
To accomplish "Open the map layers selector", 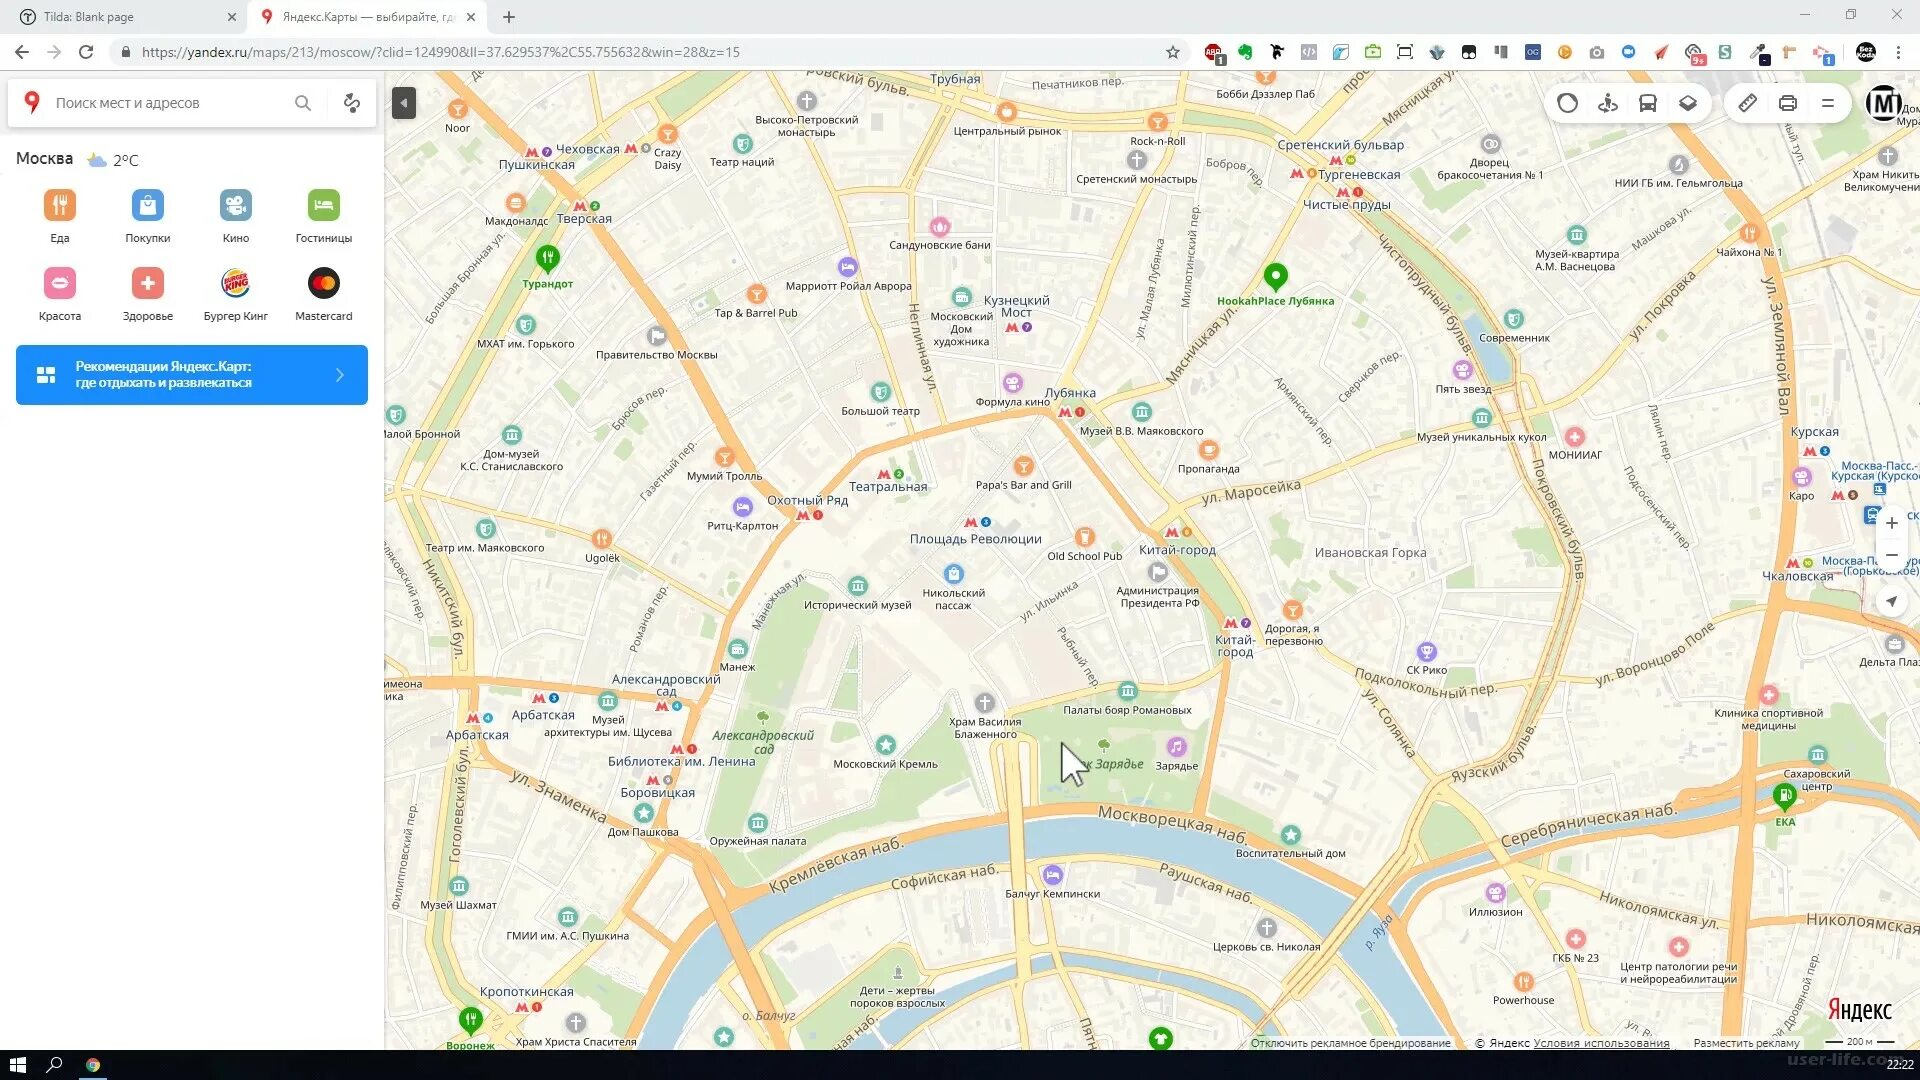I will [1688, 103].
